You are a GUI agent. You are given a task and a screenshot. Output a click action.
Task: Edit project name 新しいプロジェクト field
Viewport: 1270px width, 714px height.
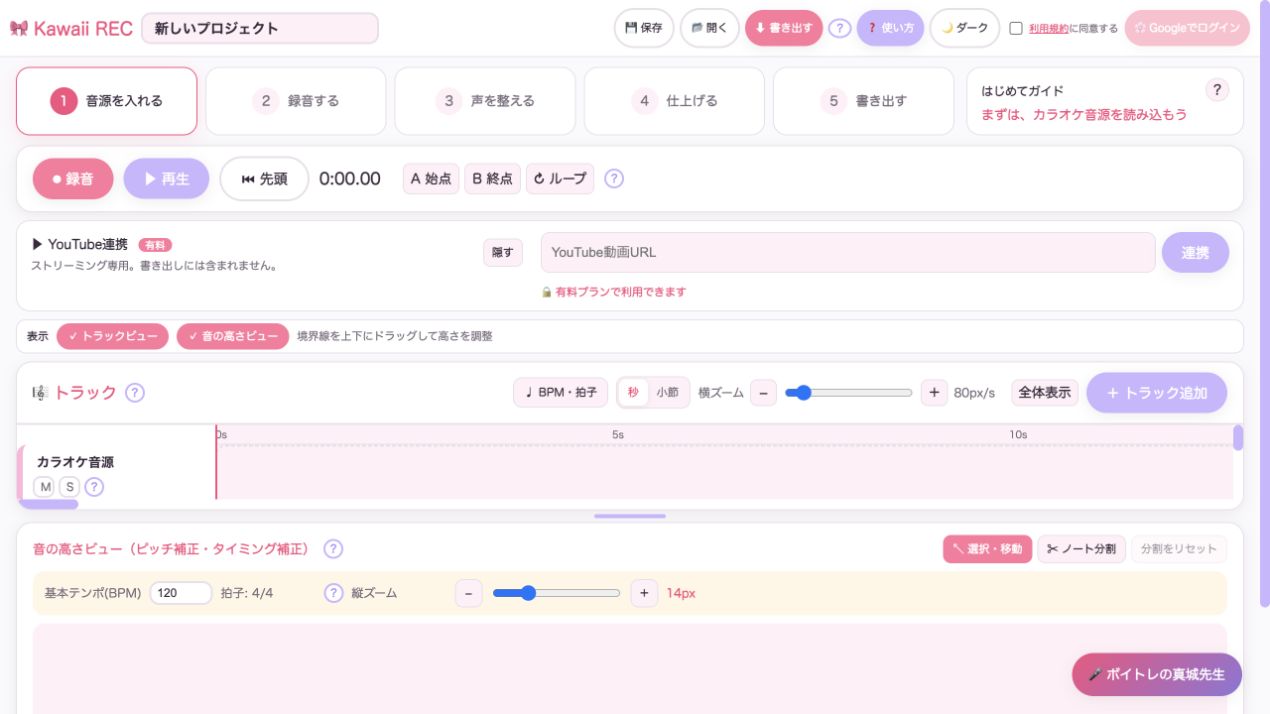[260, 28]
